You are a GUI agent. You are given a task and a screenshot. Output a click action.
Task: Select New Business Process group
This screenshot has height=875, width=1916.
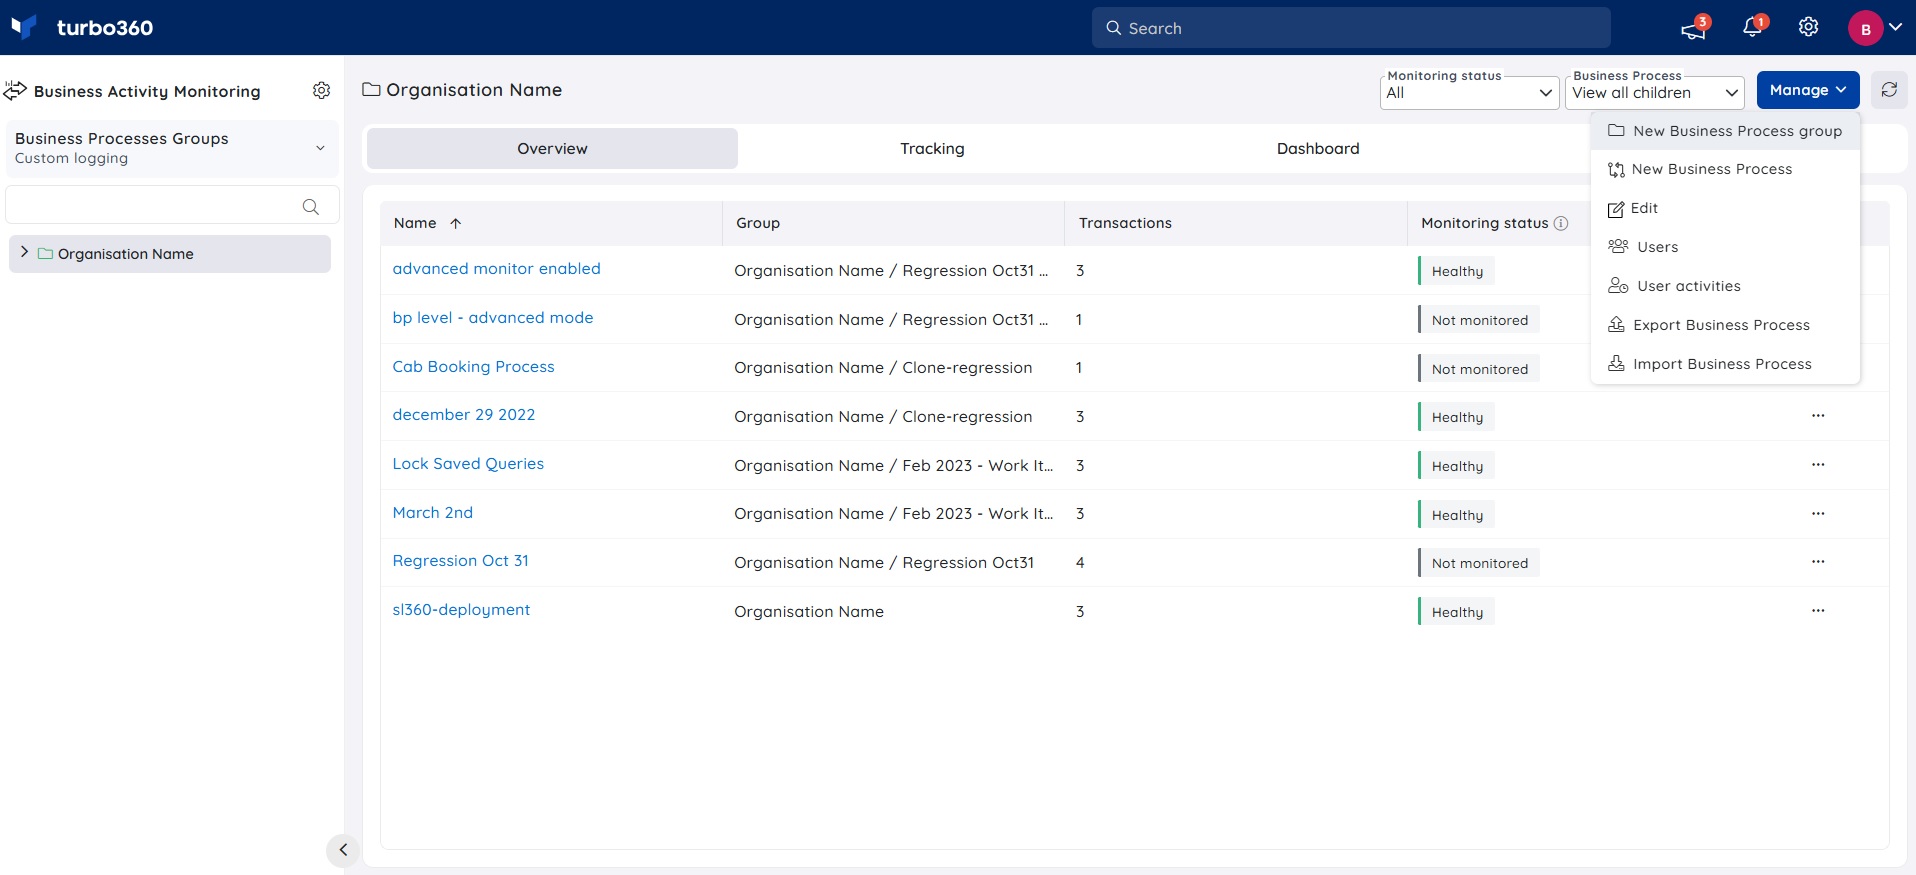point(1725,131)
